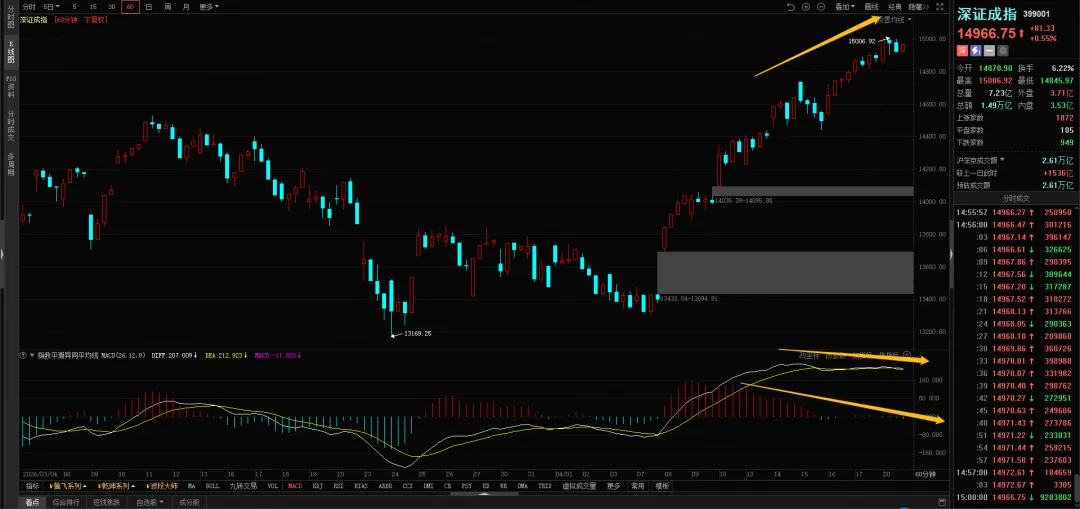Open the 看点 bottom tab
Screen dimensions: 1080x509
click(x=32, y=502)
